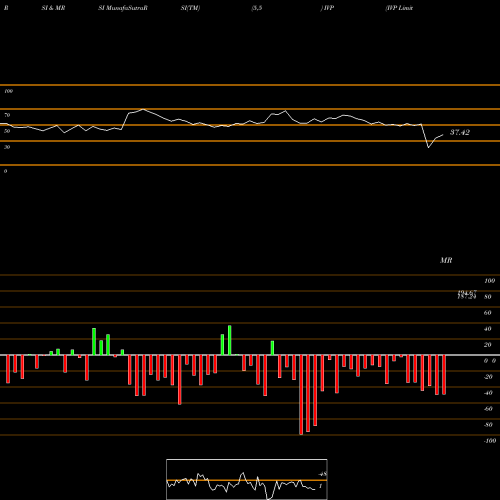This screenshot has width=500, height=500.
Task: Open the mini overview chart thumbnail
Action: (247, 479)
